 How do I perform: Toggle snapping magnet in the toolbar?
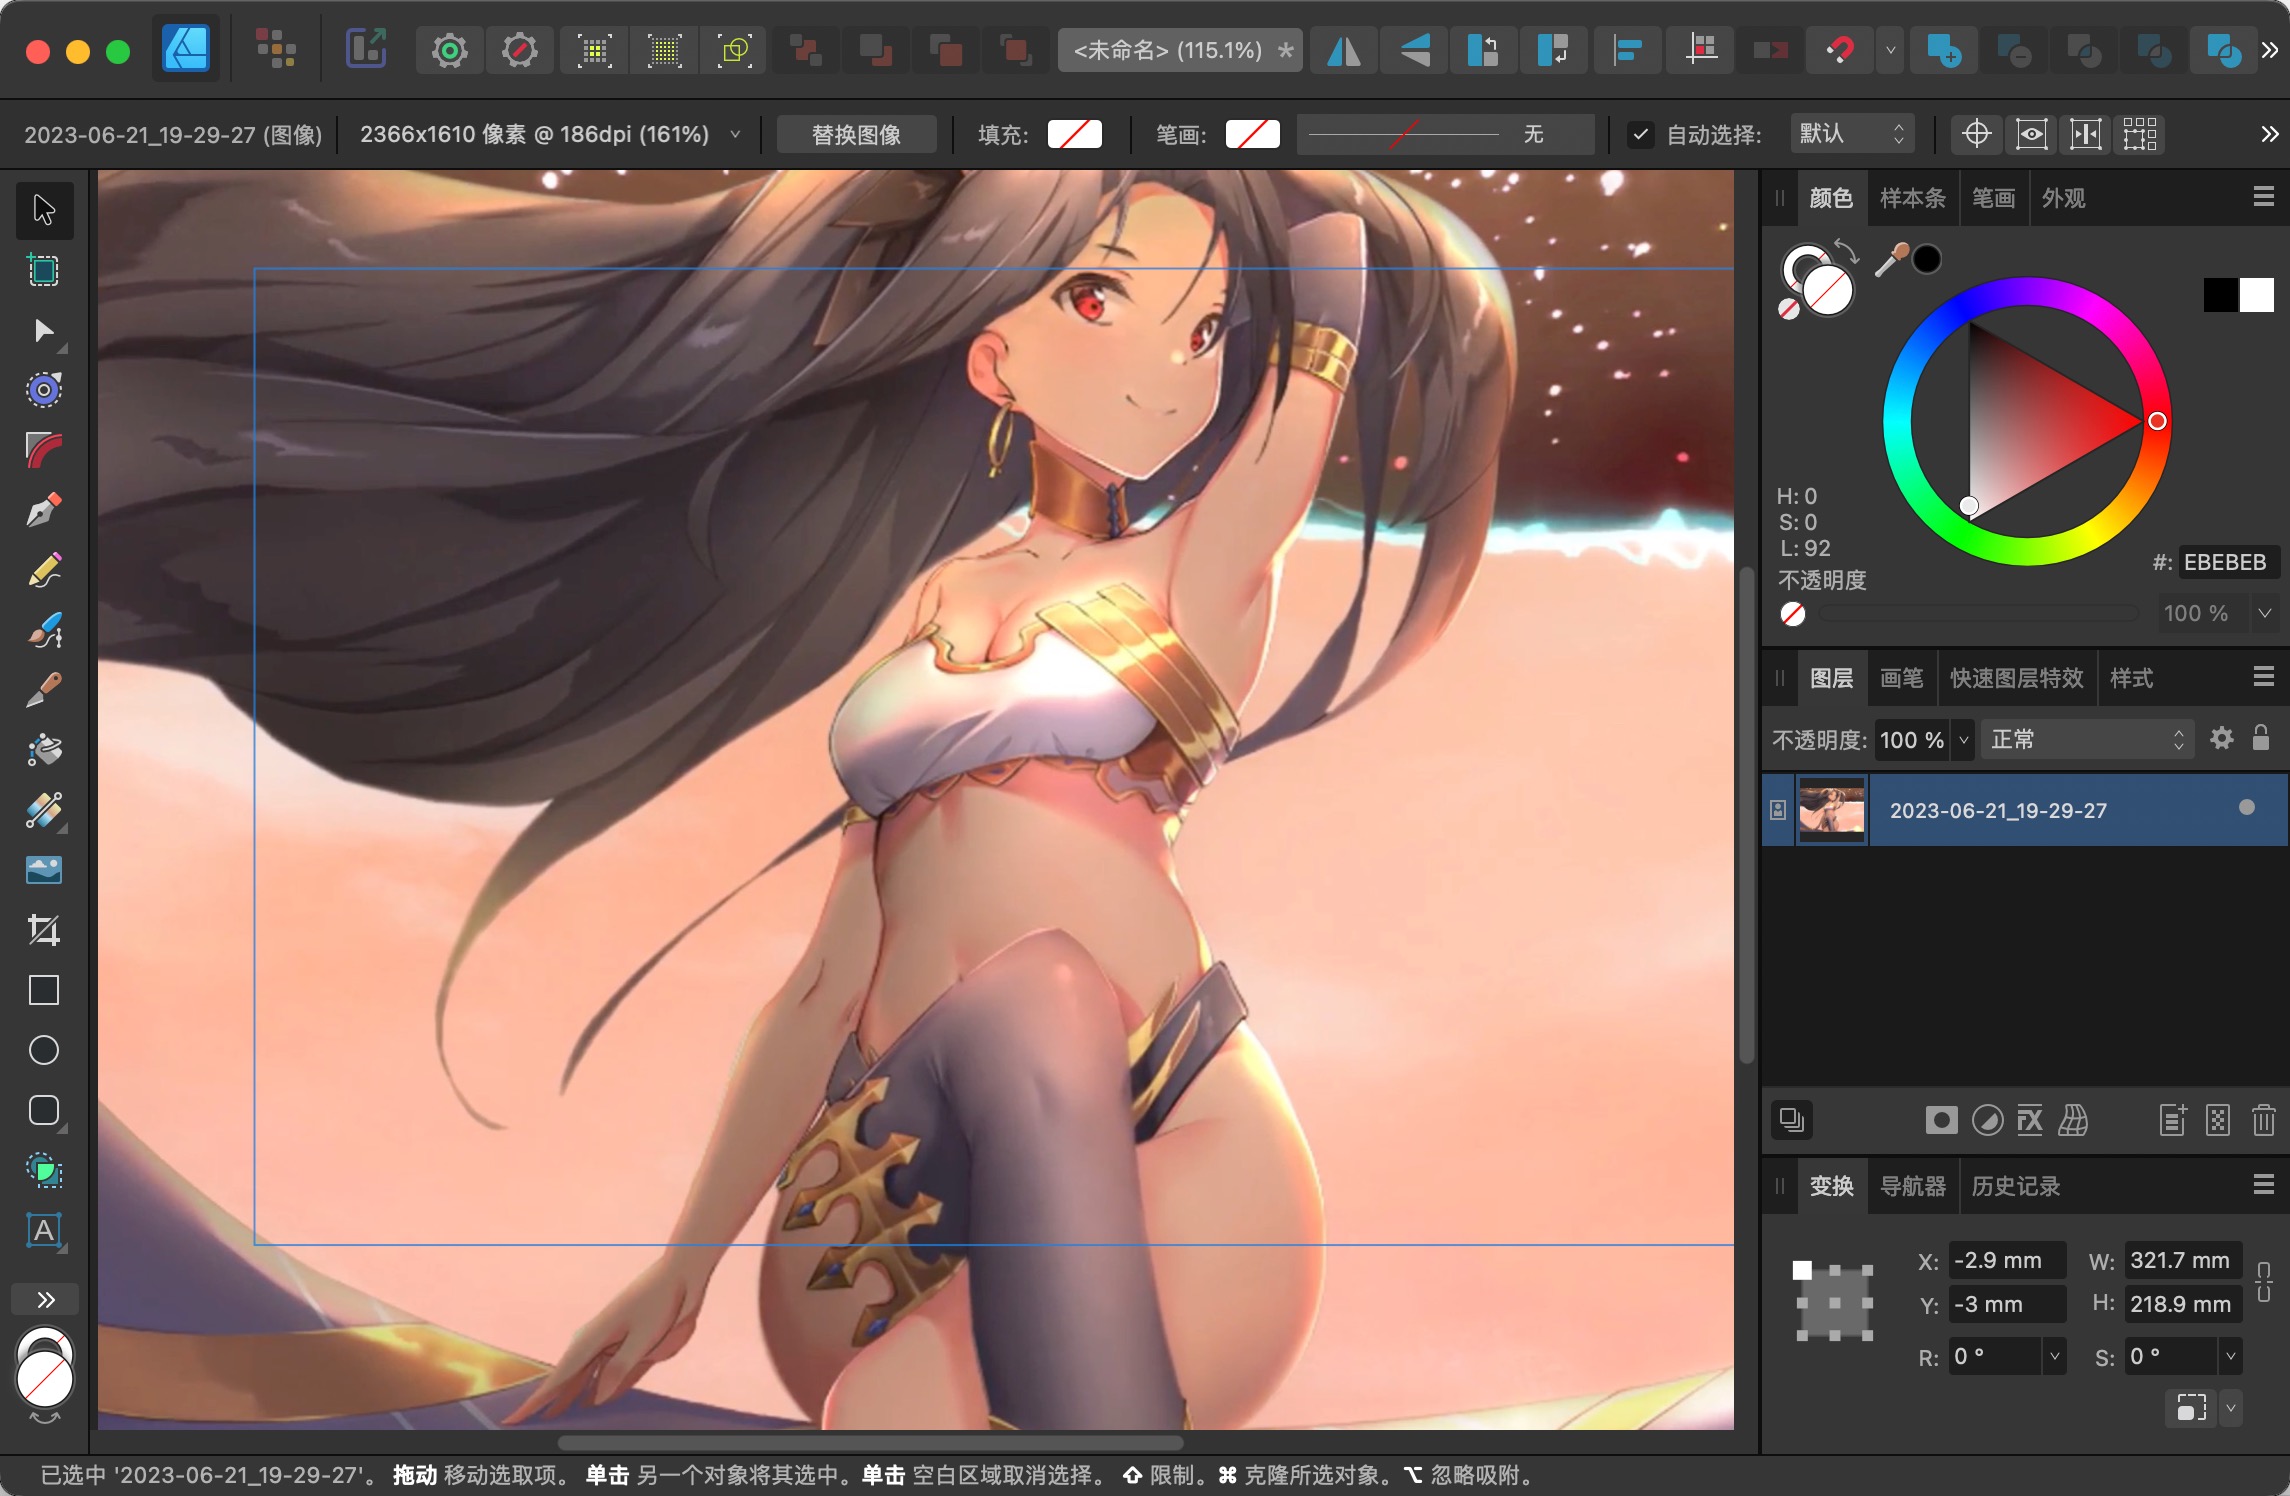pyautogui.click(x=1841, y=50)
